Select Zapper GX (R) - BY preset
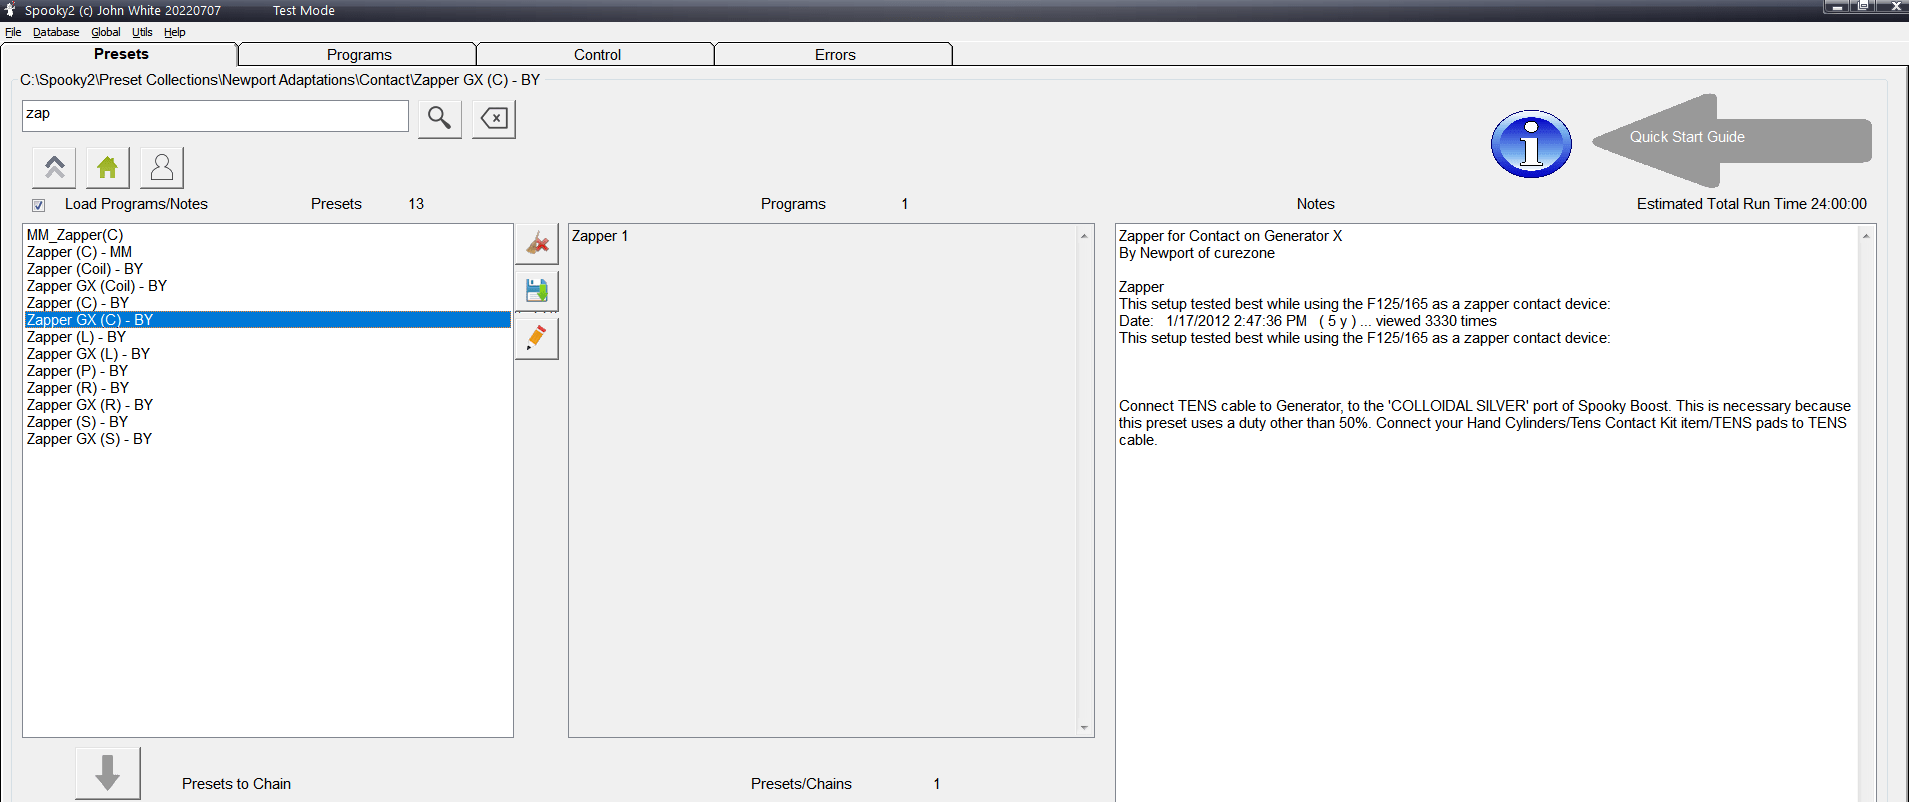 click(x=268, y=405)
